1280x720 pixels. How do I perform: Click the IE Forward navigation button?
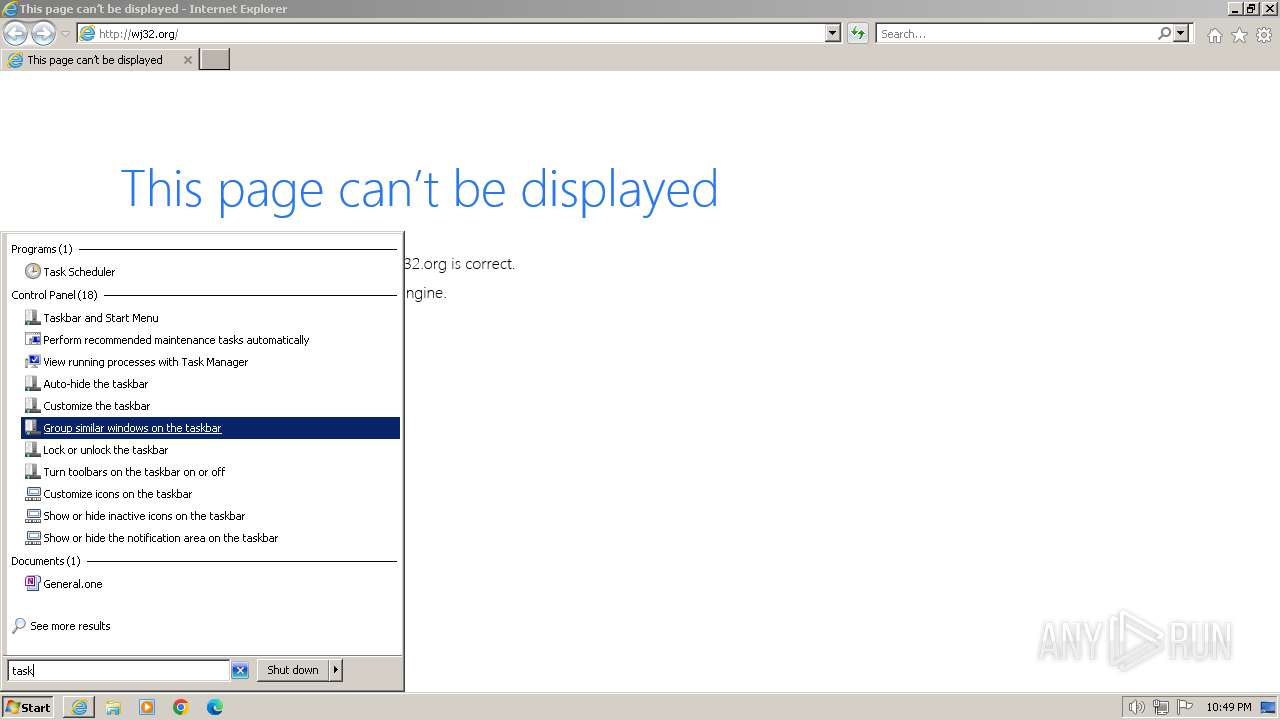(x=43, y=33)
